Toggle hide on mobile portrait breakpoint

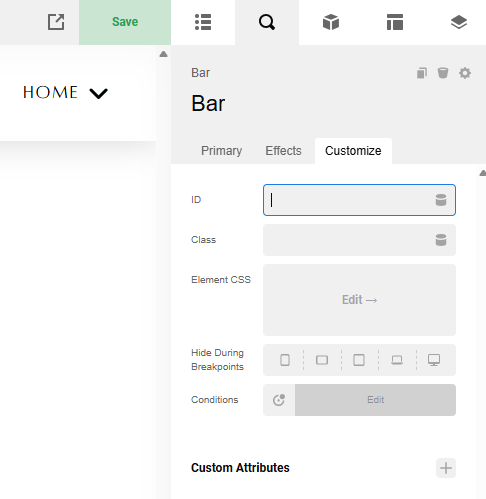[x=285, y=360]
